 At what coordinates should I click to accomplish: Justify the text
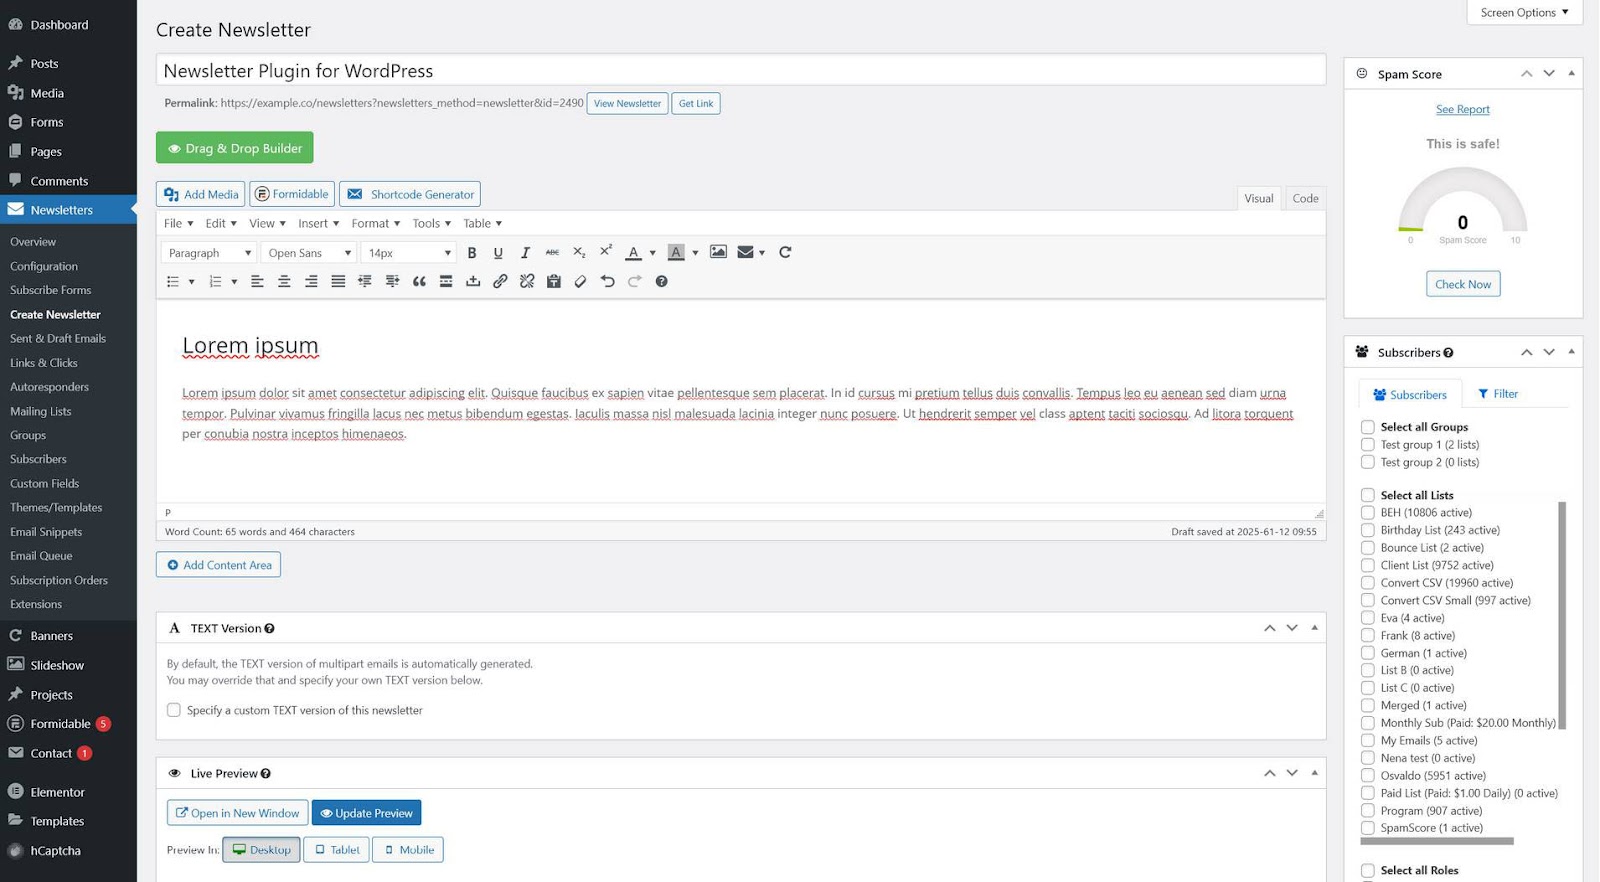pos(338,282)
